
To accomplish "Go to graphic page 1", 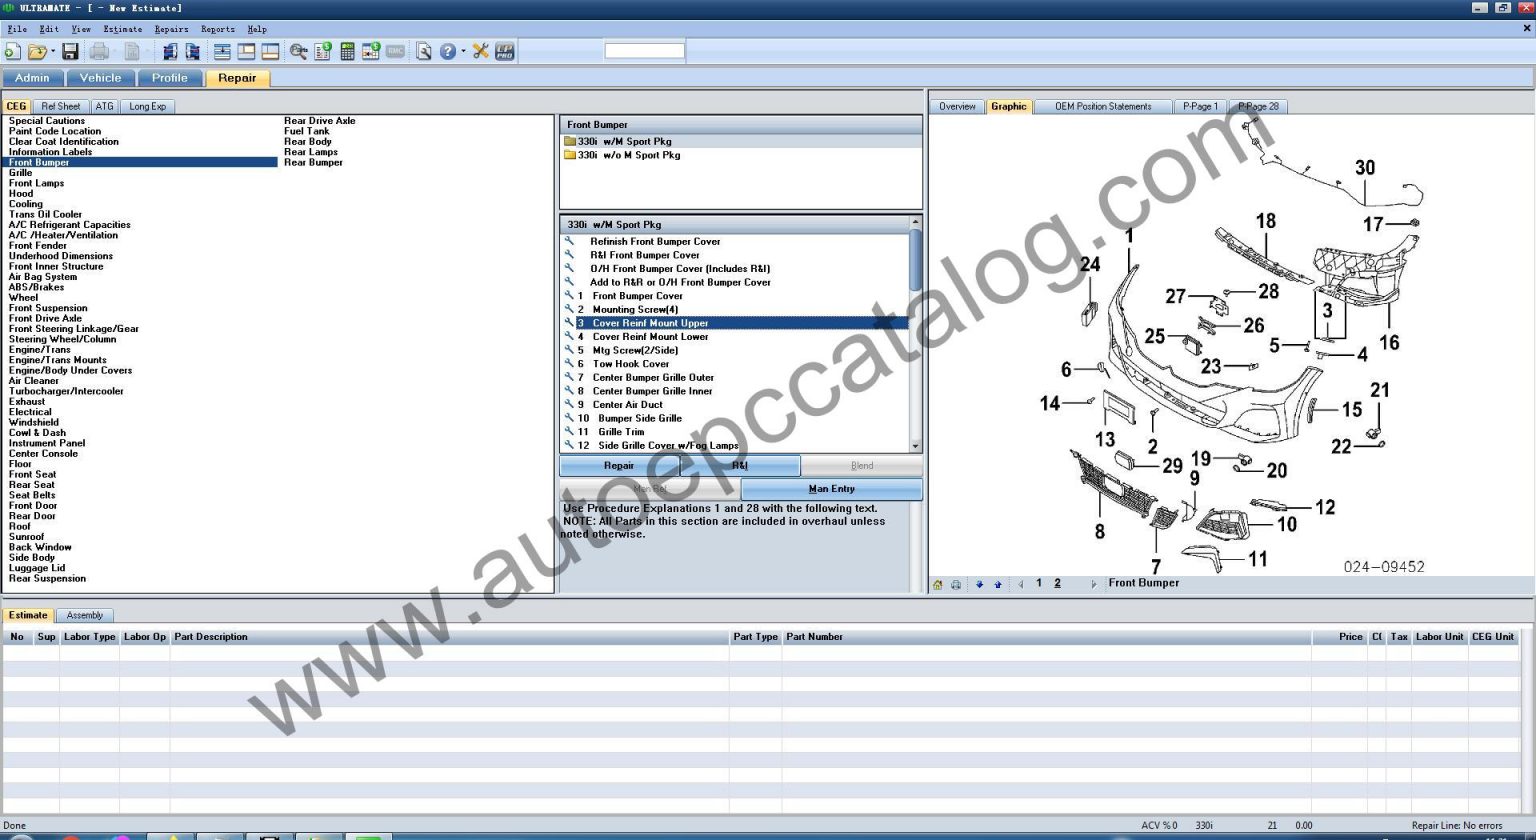I will point(1039,583).
